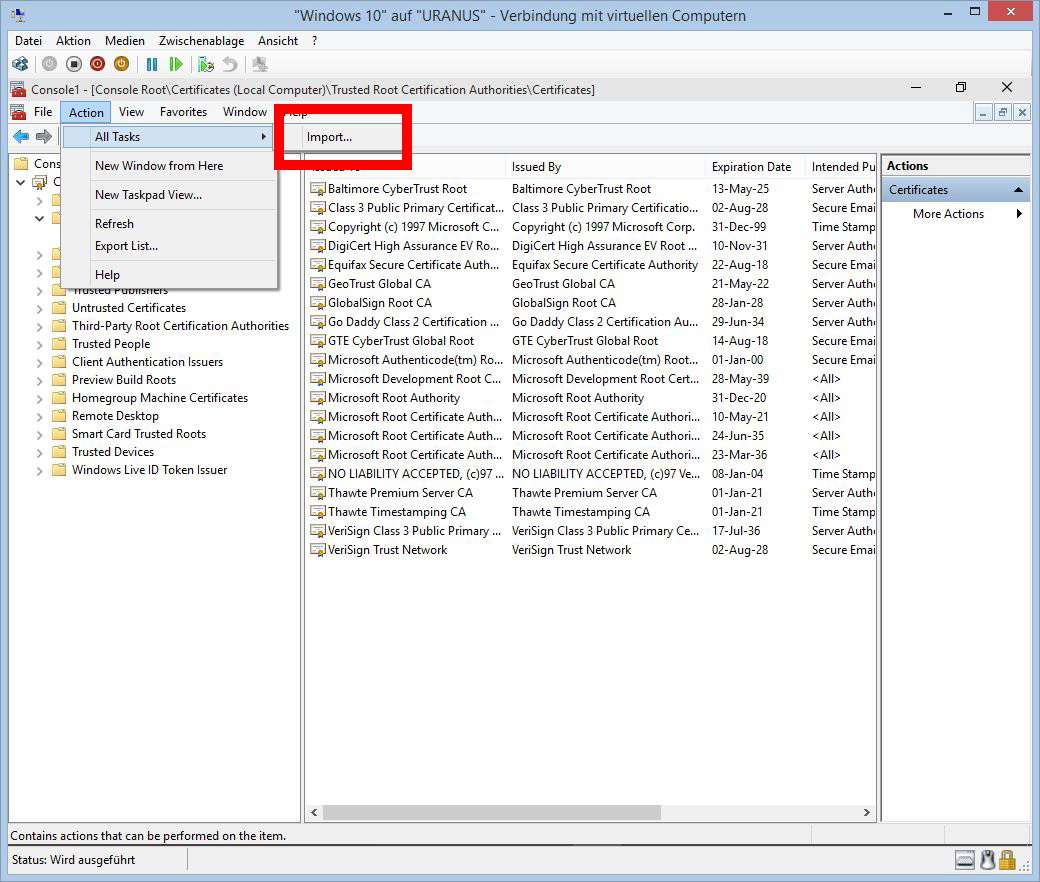1040x882 pixels.
Task: Click the orange Save state icon
Action: (x=121, y=64)
